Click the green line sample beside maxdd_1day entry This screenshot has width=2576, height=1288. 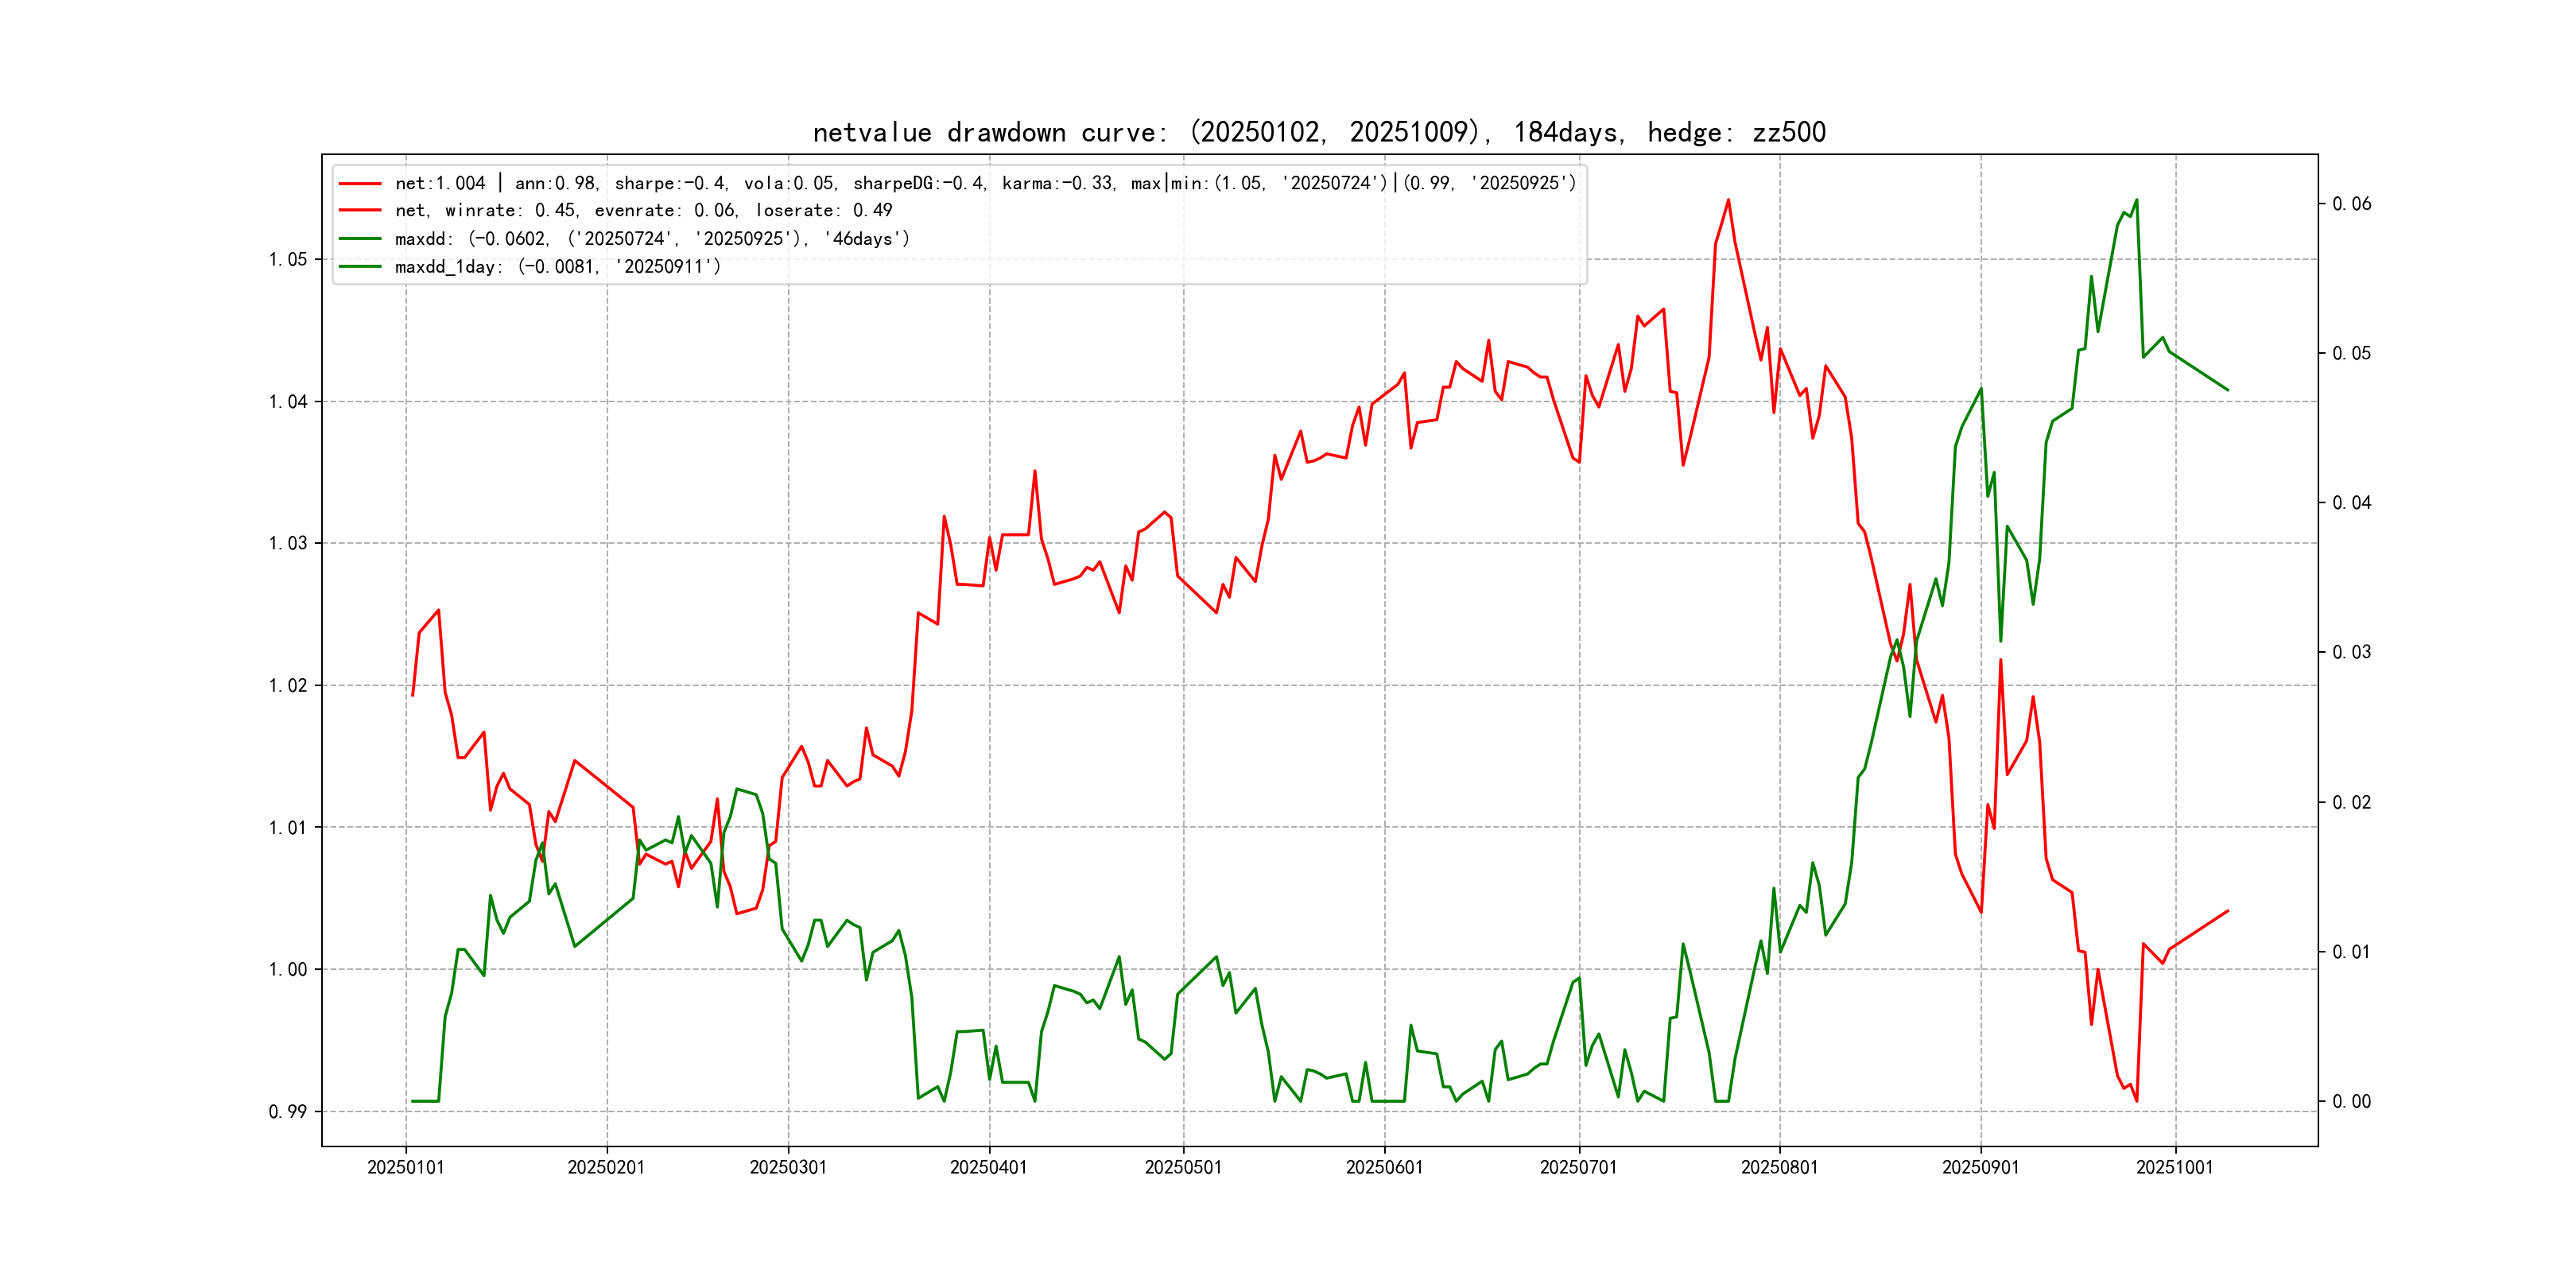coord(360,267)
